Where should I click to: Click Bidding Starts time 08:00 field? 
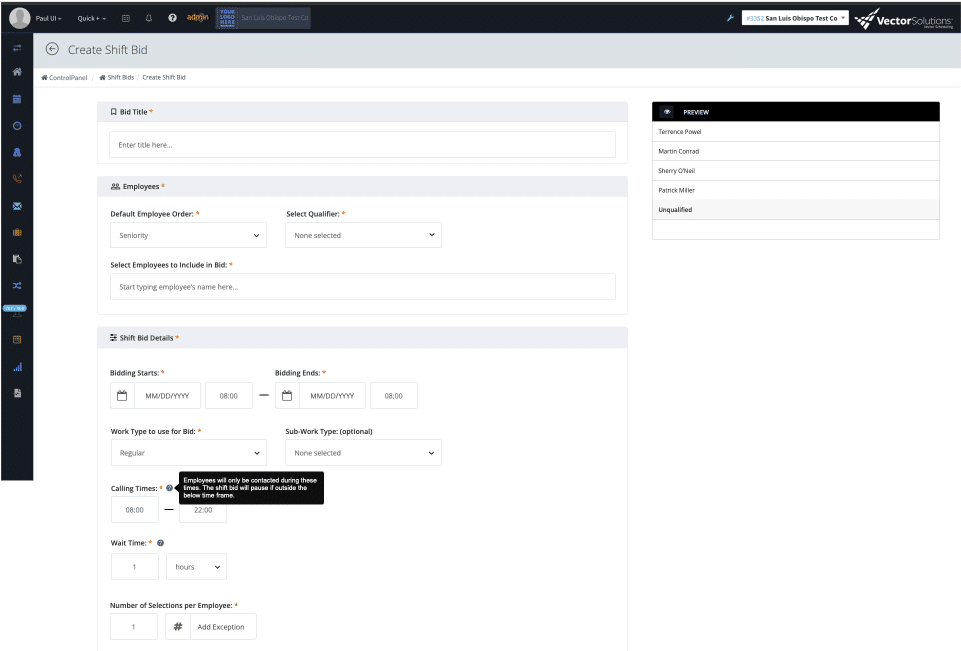[229, 395]
